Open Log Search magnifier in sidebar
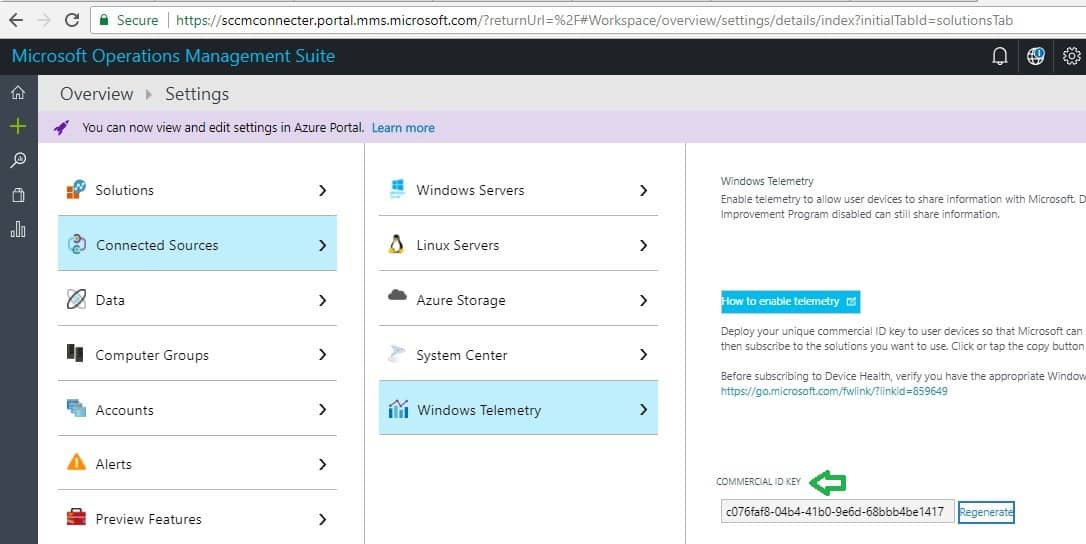 18,161
